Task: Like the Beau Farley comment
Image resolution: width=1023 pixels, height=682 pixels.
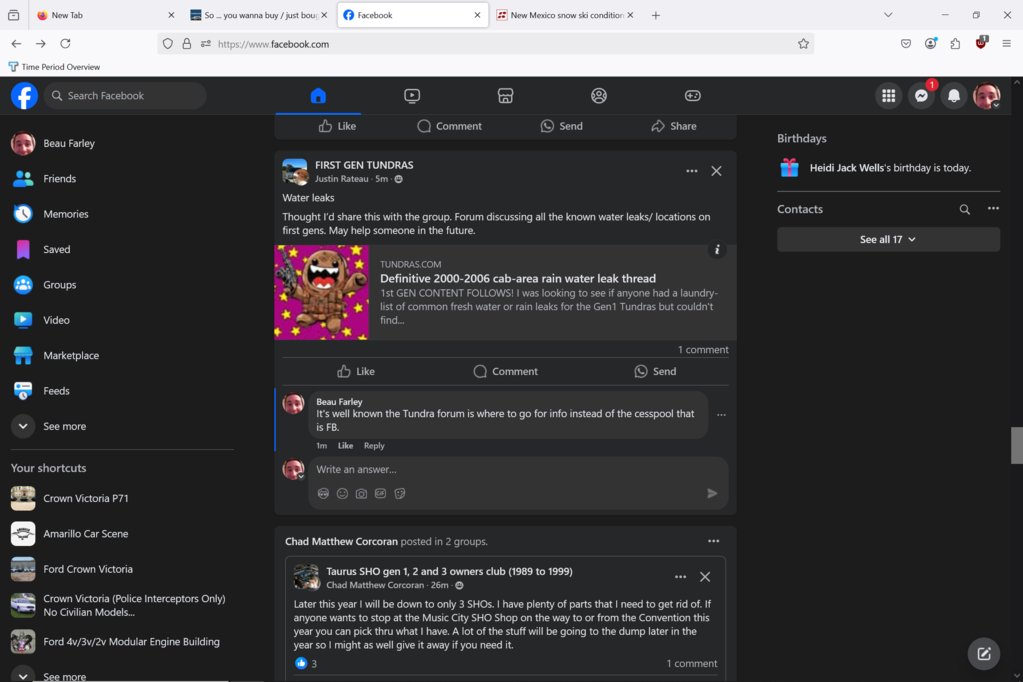Action: click(x=345, y=446)
